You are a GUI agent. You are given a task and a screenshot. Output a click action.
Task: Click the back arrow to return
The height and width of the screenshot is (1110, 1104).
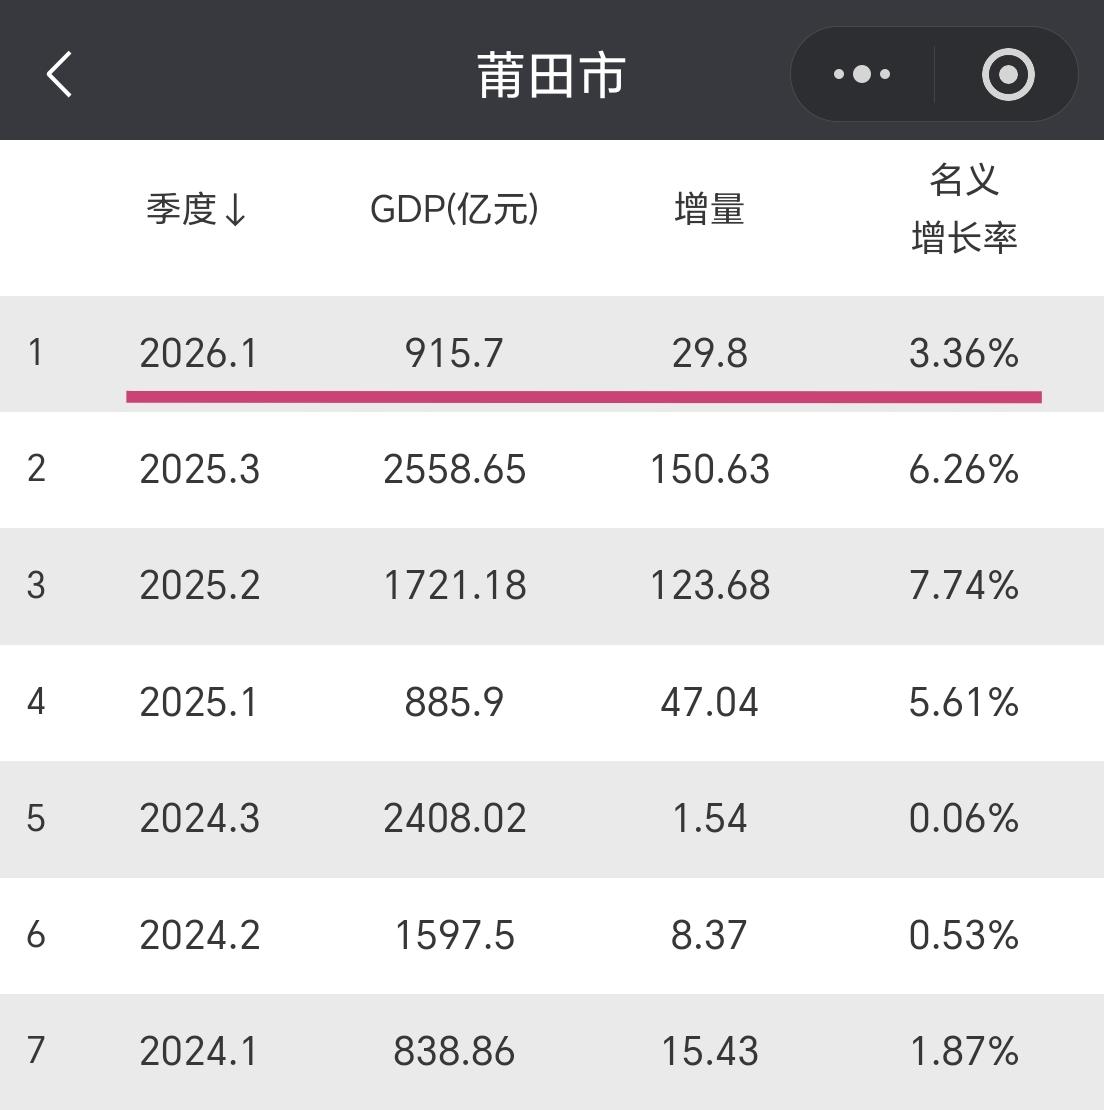click(x=57, y=73)
